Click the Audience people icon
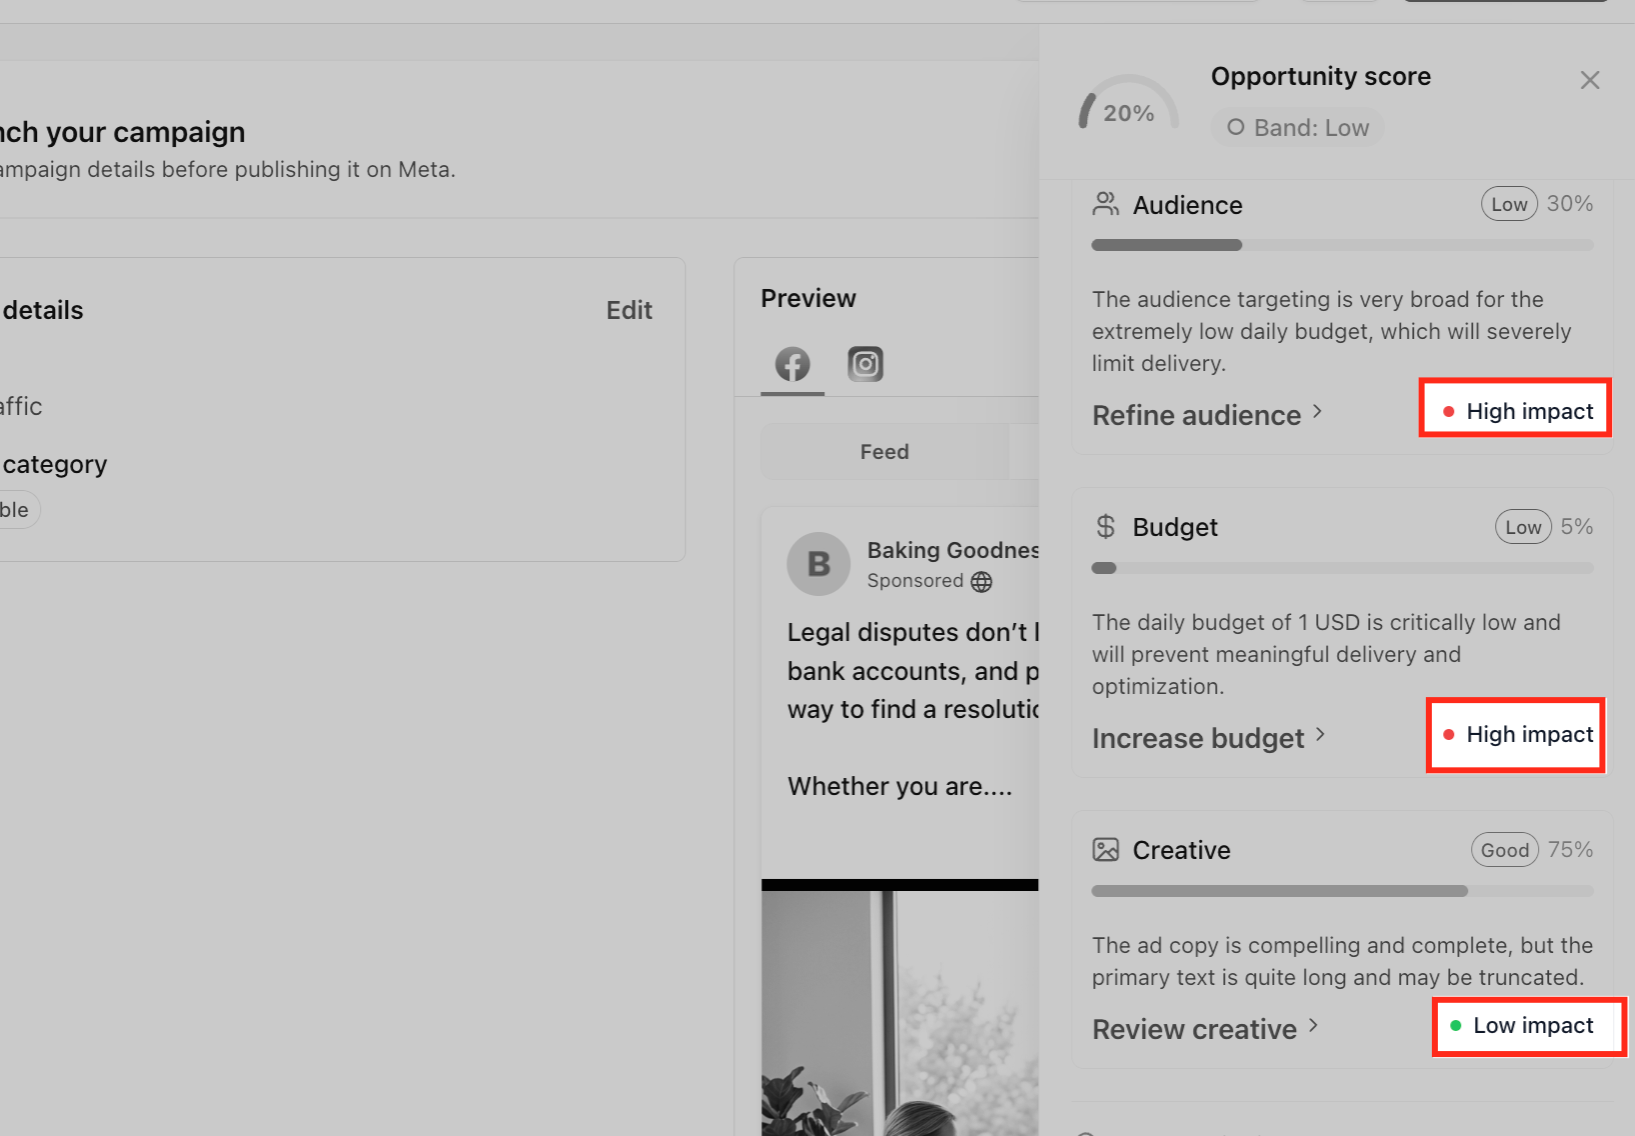This screenshot has width=1635, height=1136. pos(1105,204)
